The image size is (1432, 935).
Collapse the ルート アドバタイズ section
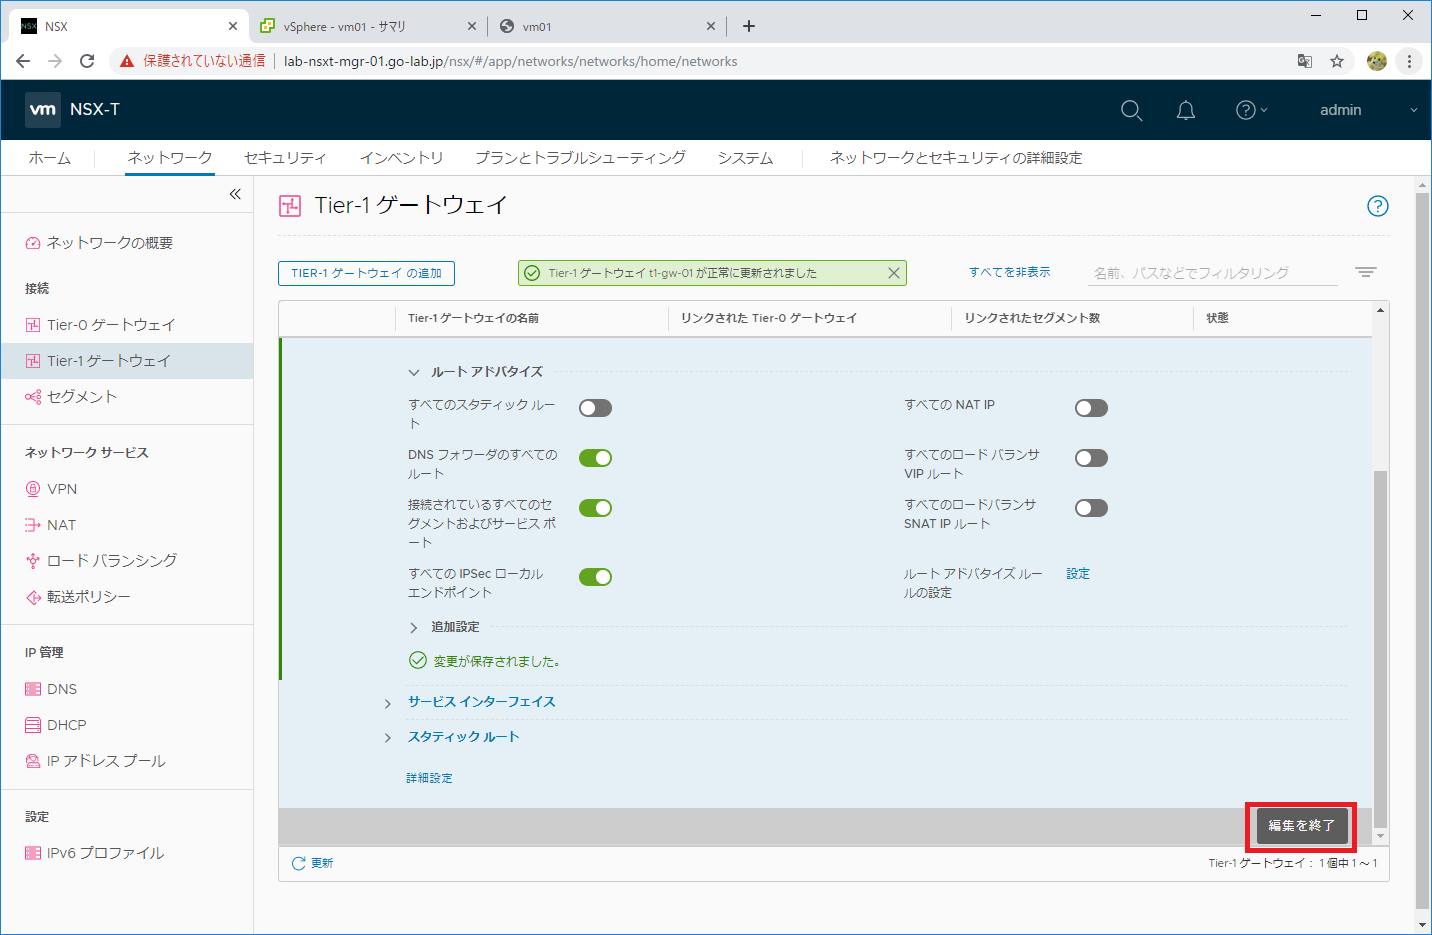[x=414, y=372]
